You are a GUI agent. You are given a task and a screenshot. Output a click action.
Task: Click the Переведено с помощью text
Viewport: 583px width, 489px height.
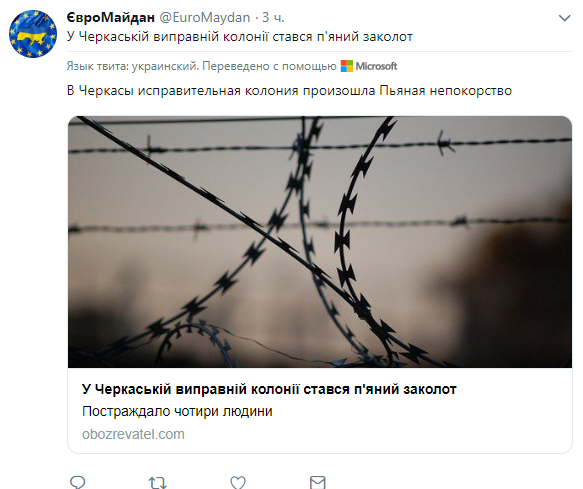point(269,66)
